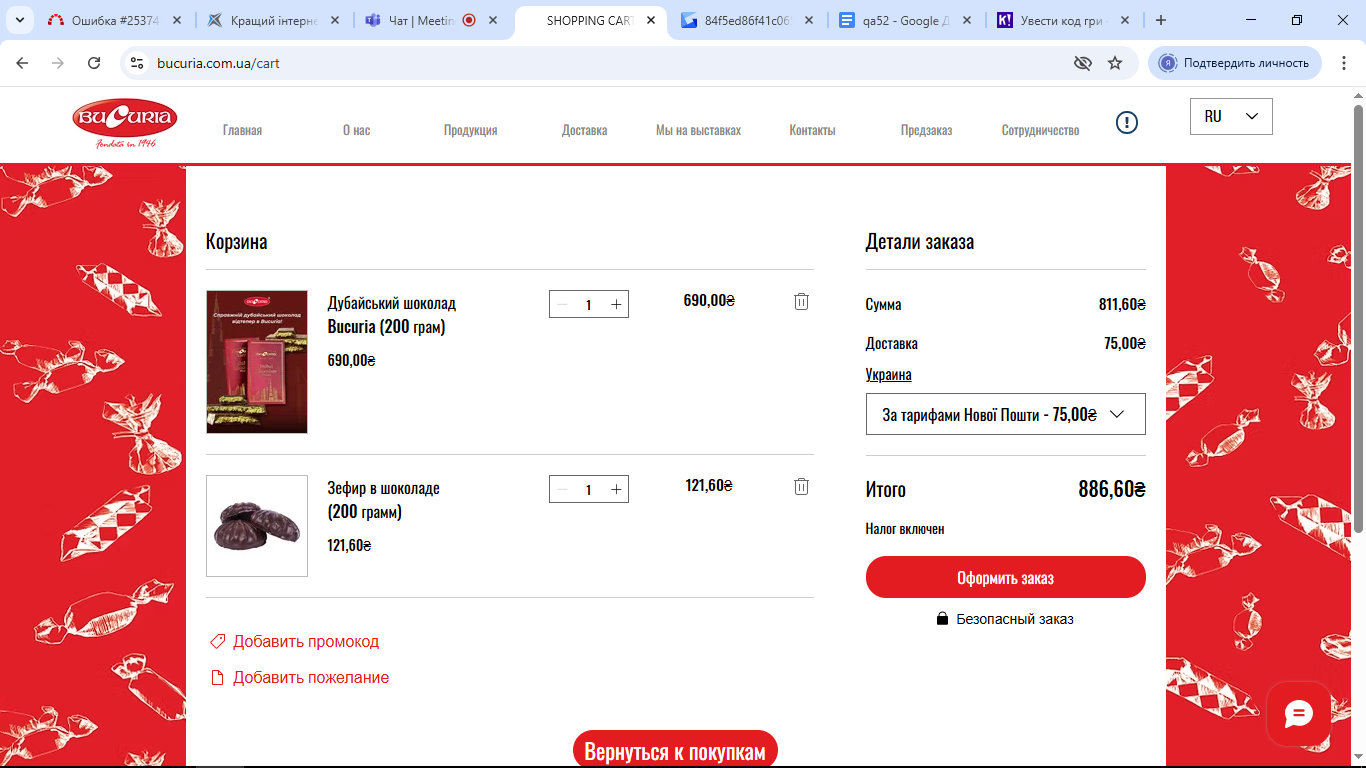Open the RU language dropdown
This screenshot has height=768, width=1366.
(x=1231, y=116)
